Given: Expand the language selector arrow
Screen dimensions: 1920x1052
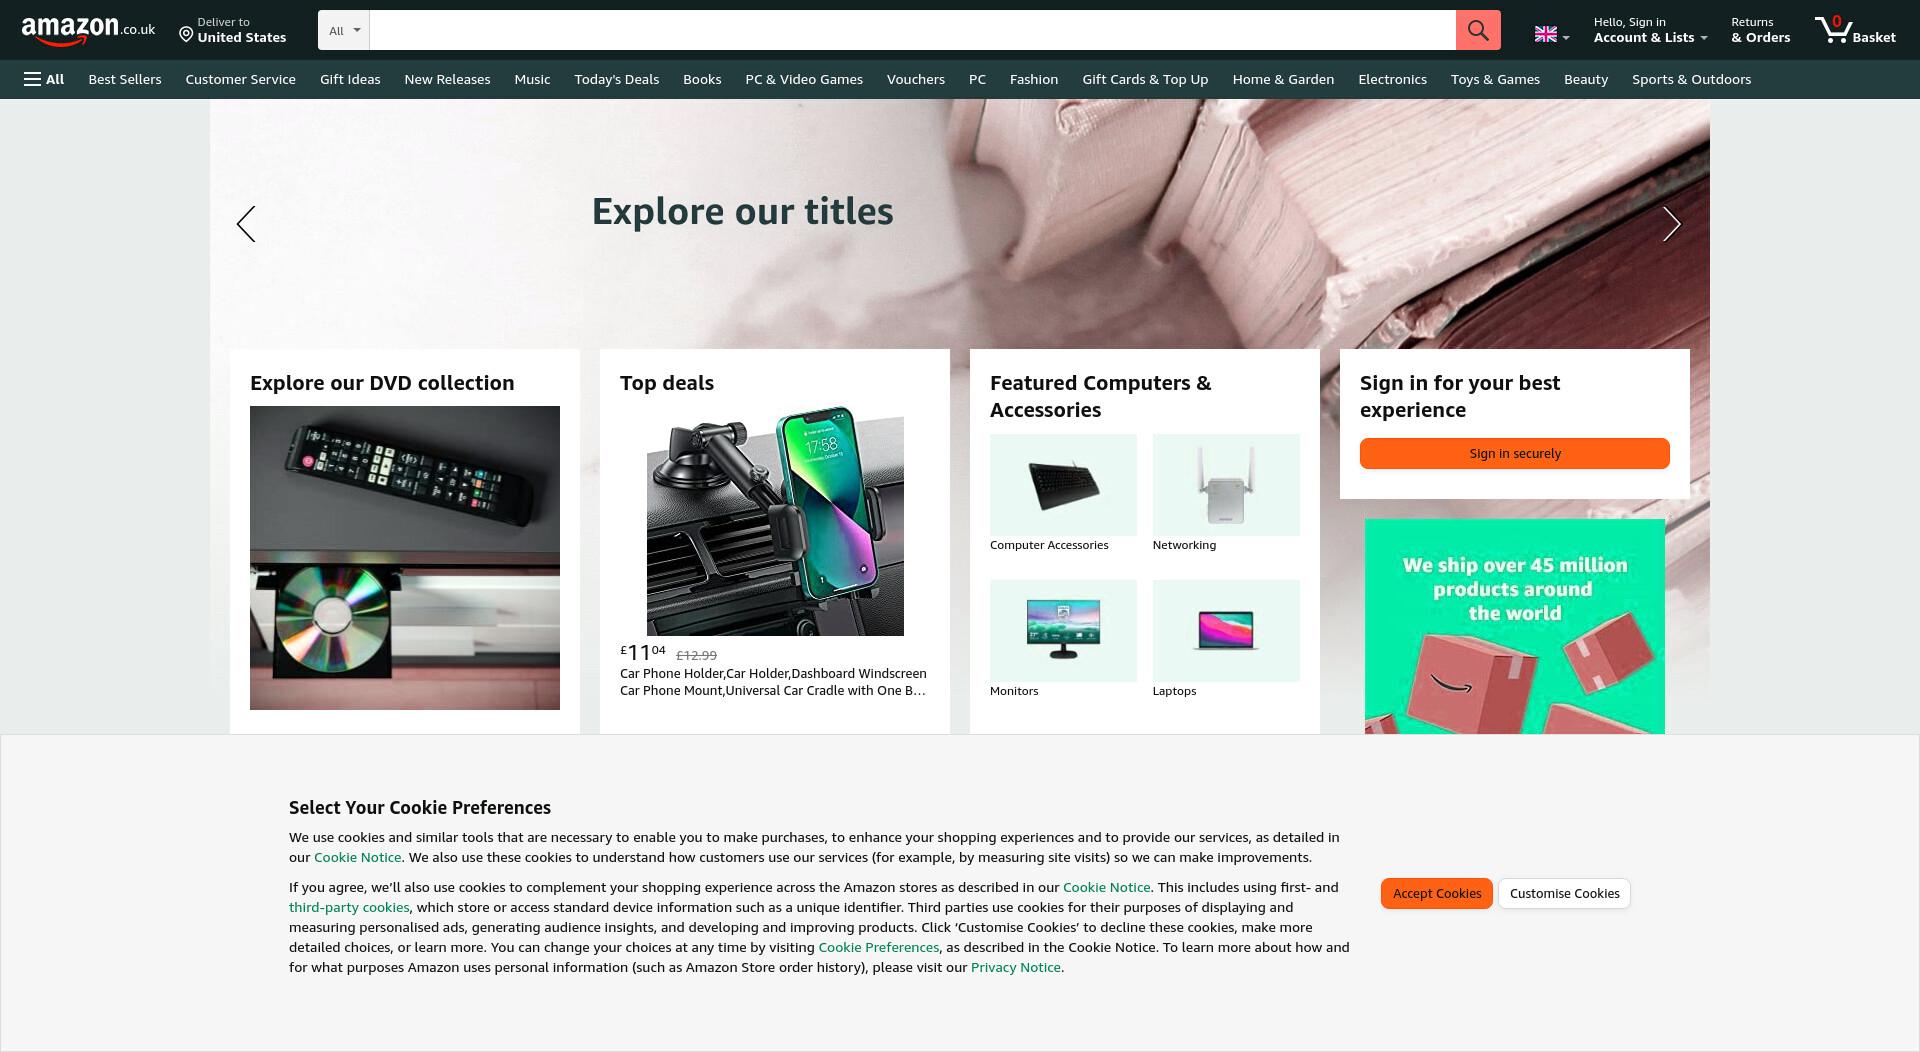Looking at the screenshot, I should [x=1566, y=38].
